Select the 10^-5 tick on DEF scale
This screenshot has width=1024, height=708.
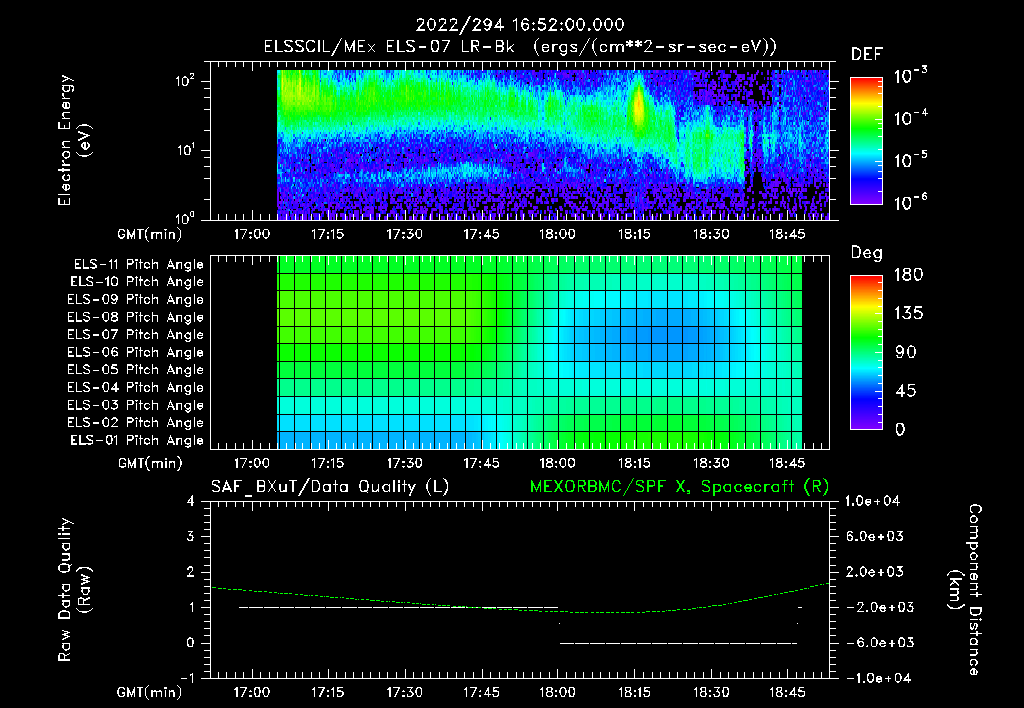click(911, 160)
